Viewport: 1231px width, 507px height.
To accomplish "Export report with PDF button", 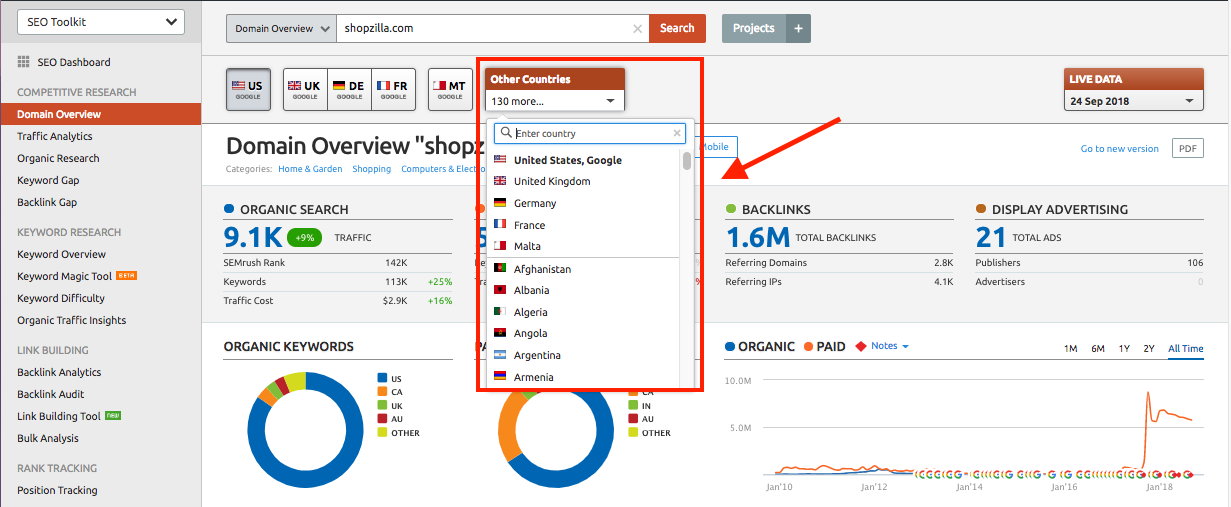I will pyautogui.click(x=1188, y=148).
